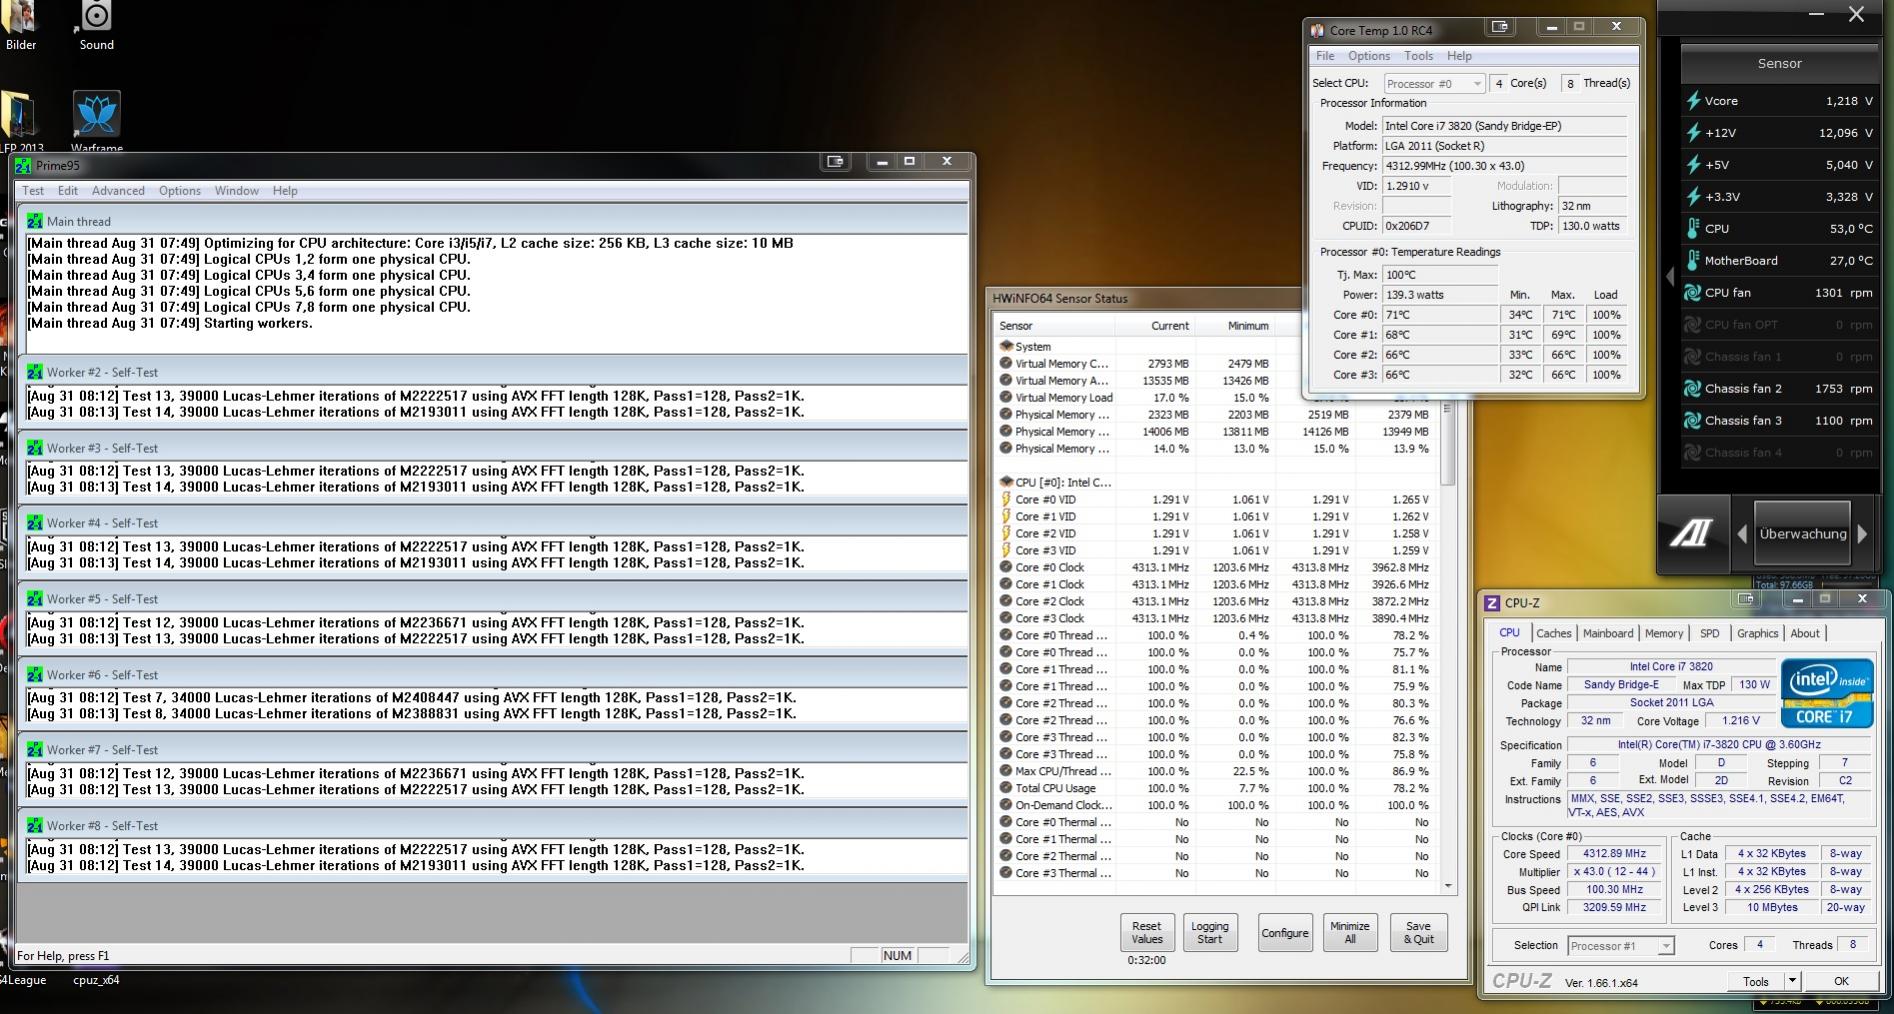Open the Warframe desktop shortcut icon
This screenshot has width=1894, height=1014.
click(97, 115)
